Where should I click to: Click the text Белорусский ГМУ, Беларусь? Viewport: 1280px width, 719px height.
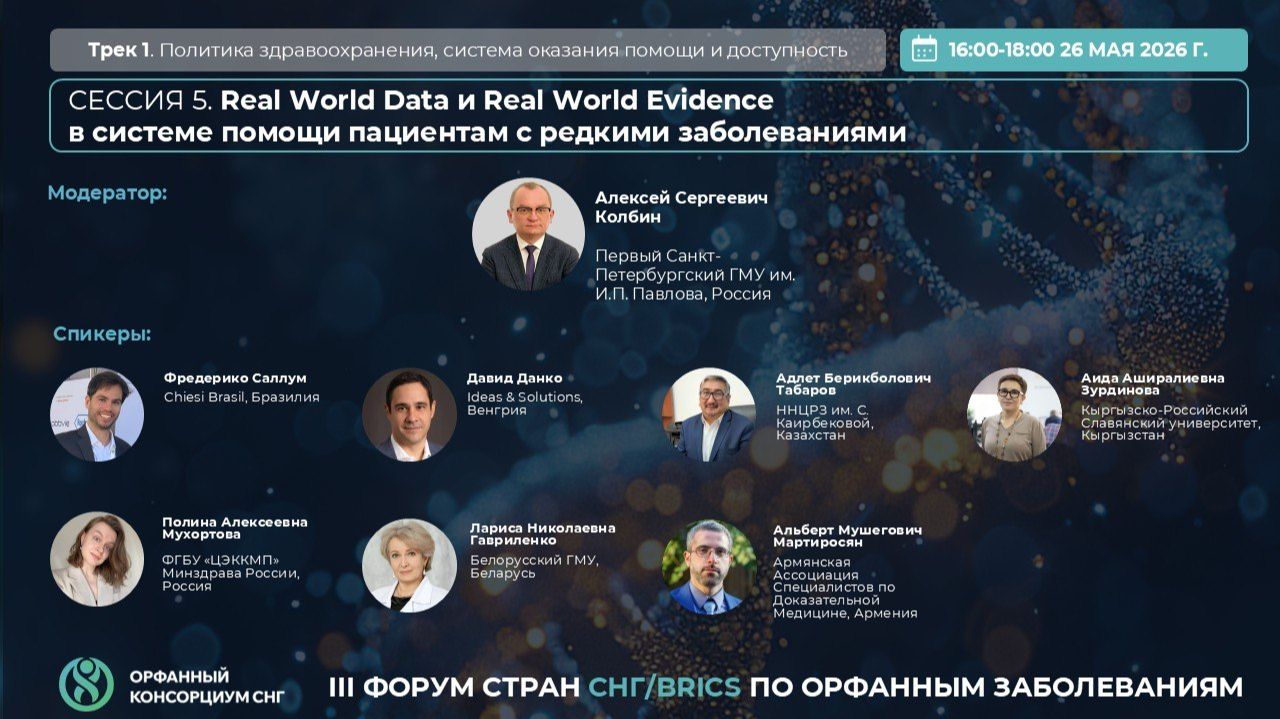534,566
